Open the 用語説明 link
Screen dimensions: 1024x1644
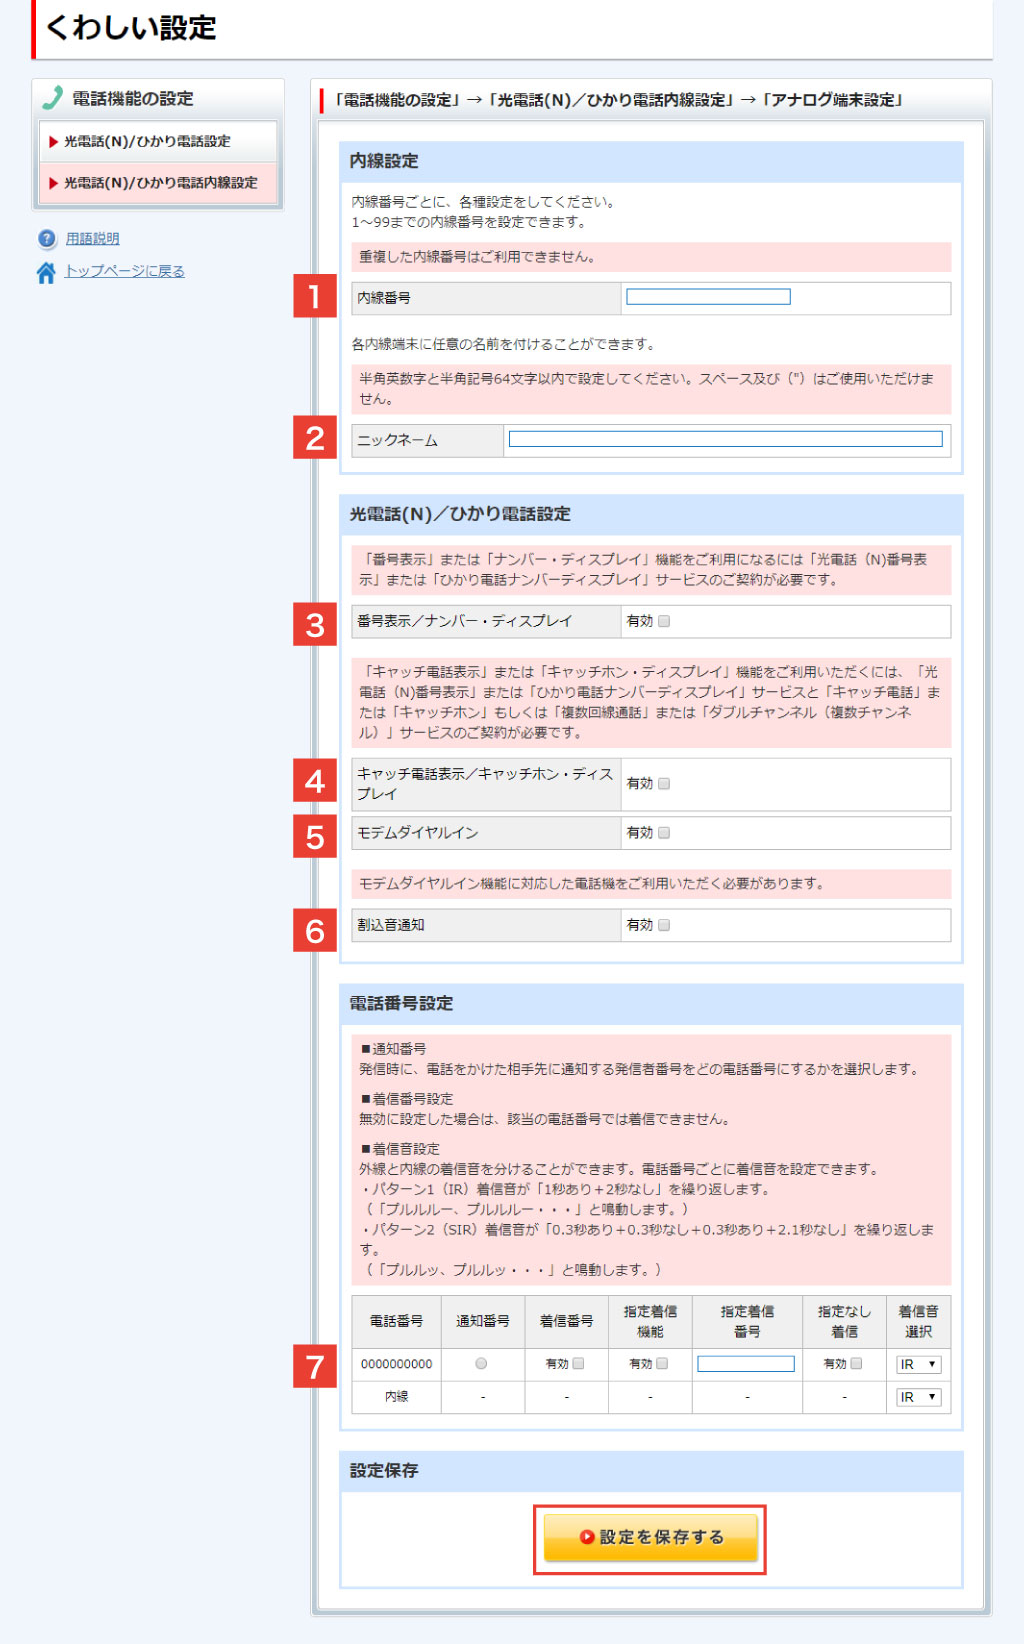tap(92, 239)
